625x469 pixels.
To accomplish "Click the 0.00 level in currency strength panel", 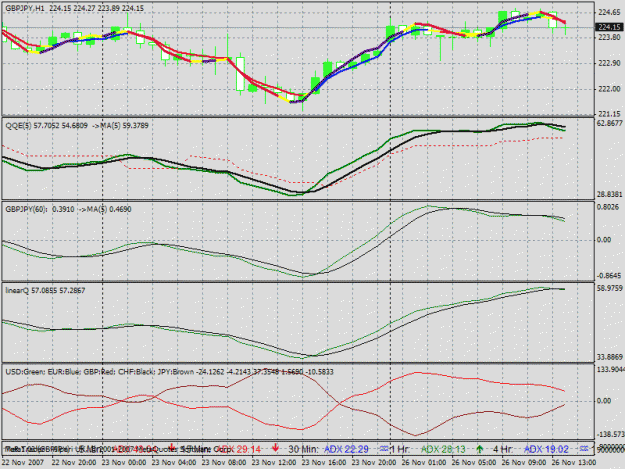I will [x=604, y=400].
